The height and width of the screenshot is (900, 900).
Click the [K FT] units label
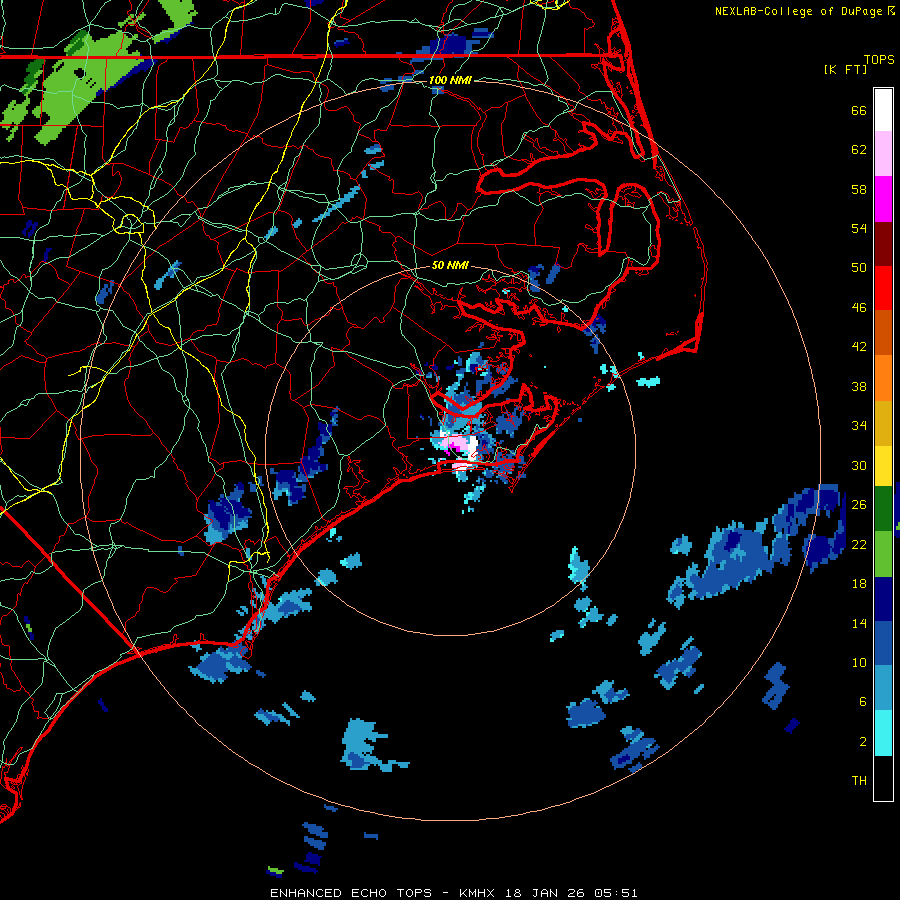845,69
